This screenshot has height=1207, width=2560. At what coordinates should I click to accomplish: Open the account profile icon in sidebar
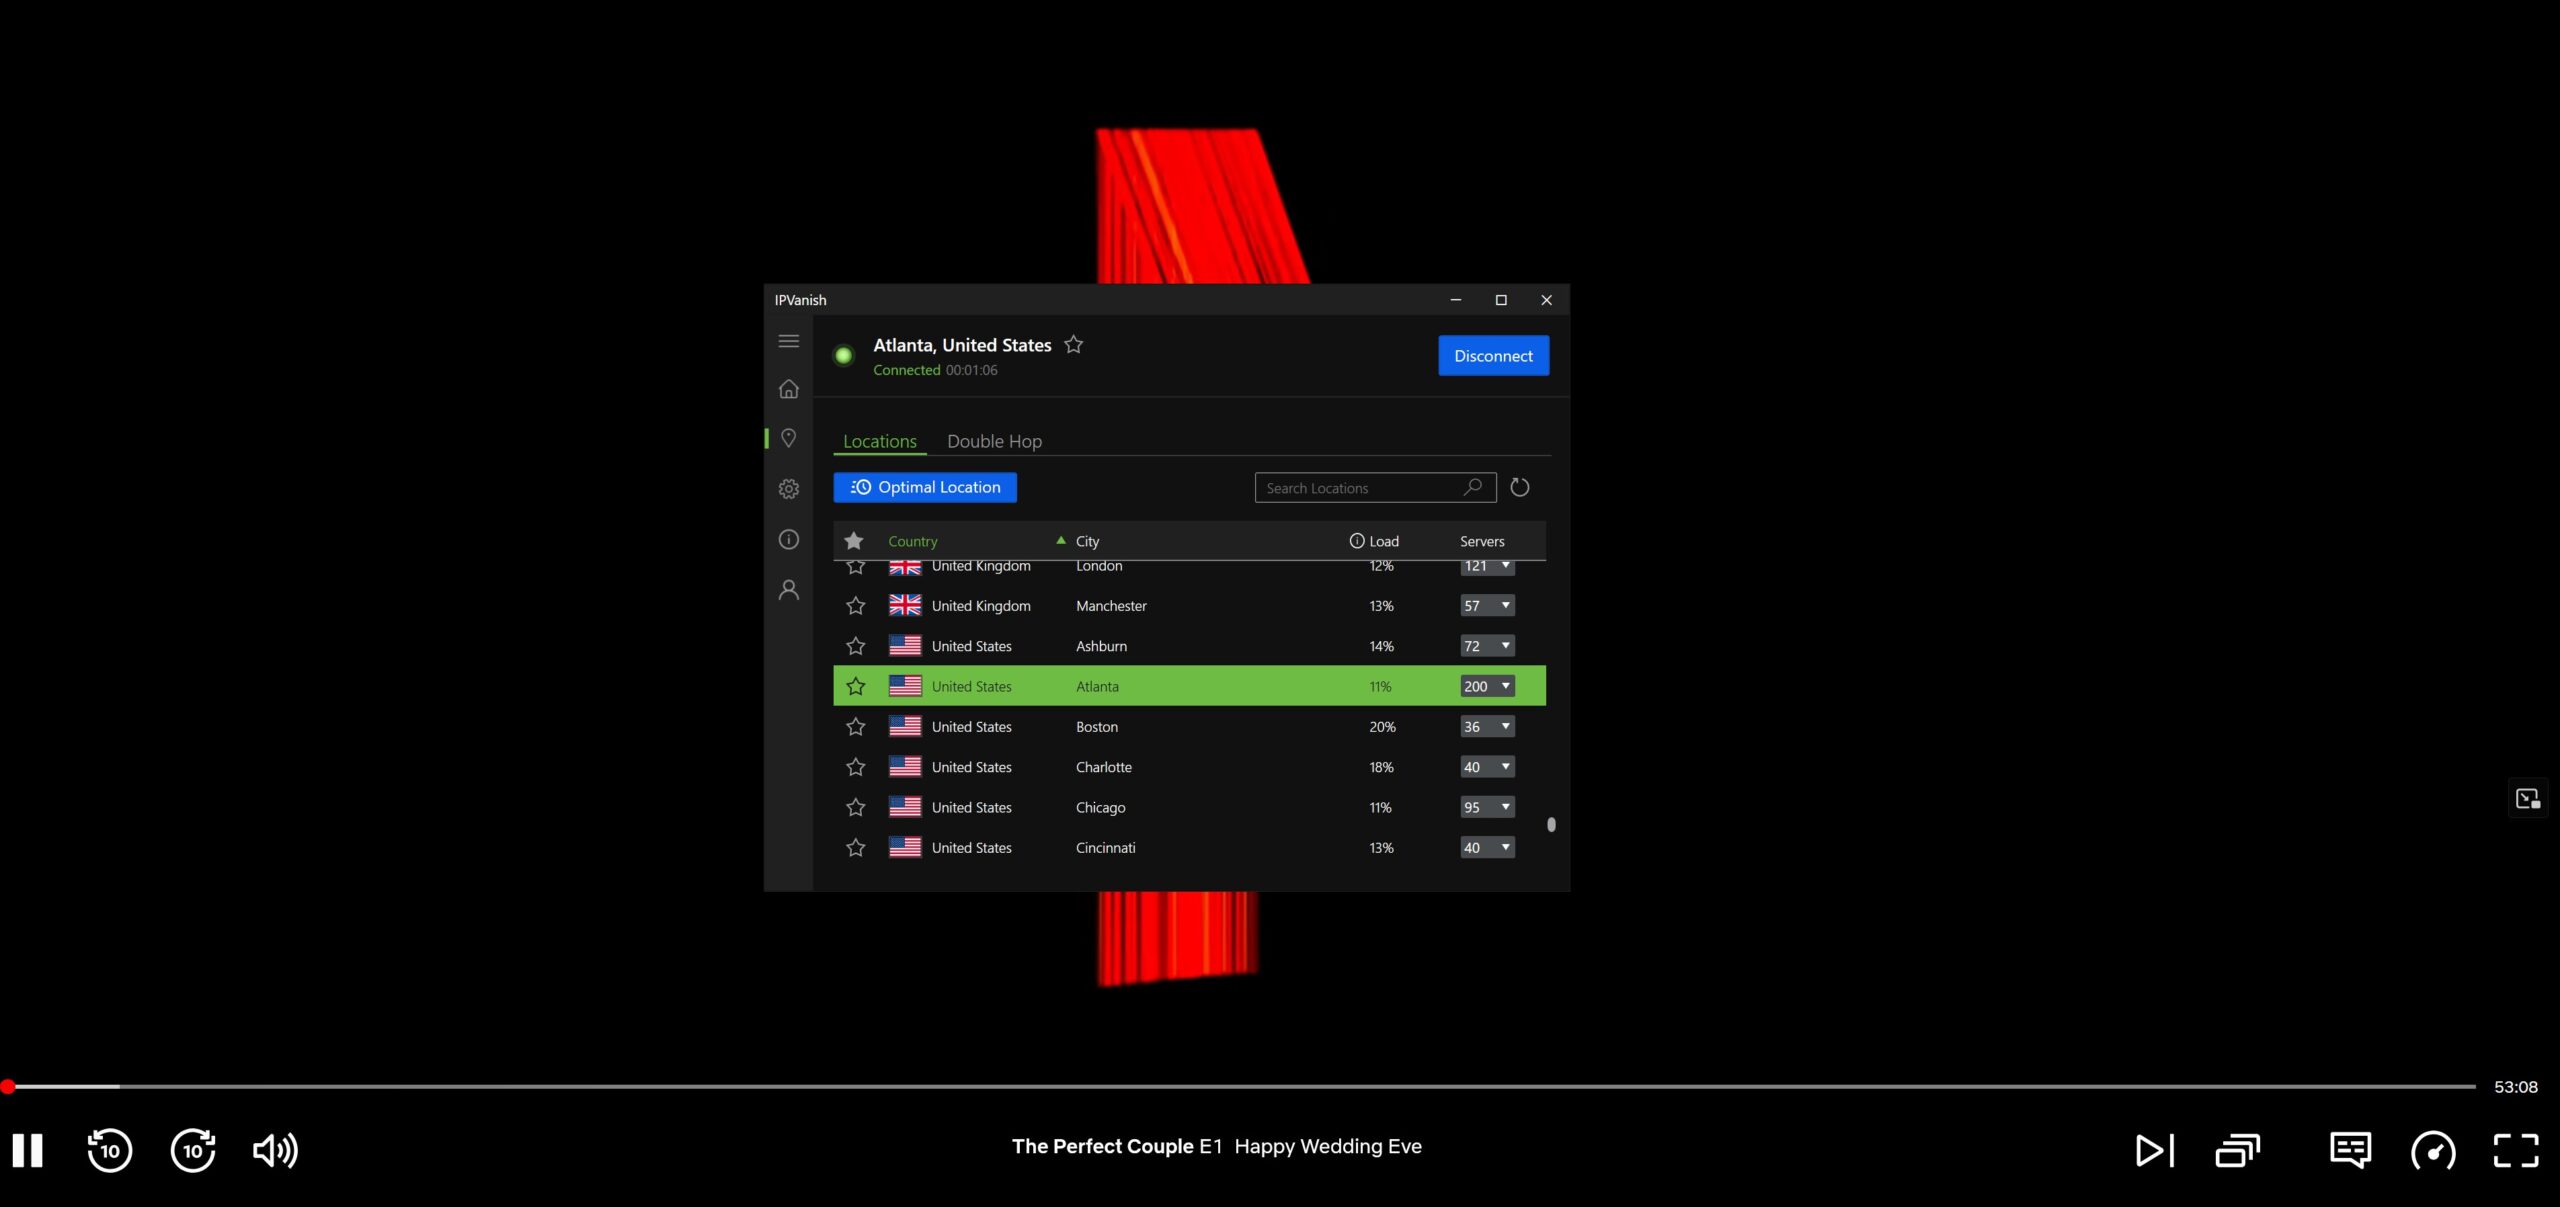(788, 590)
